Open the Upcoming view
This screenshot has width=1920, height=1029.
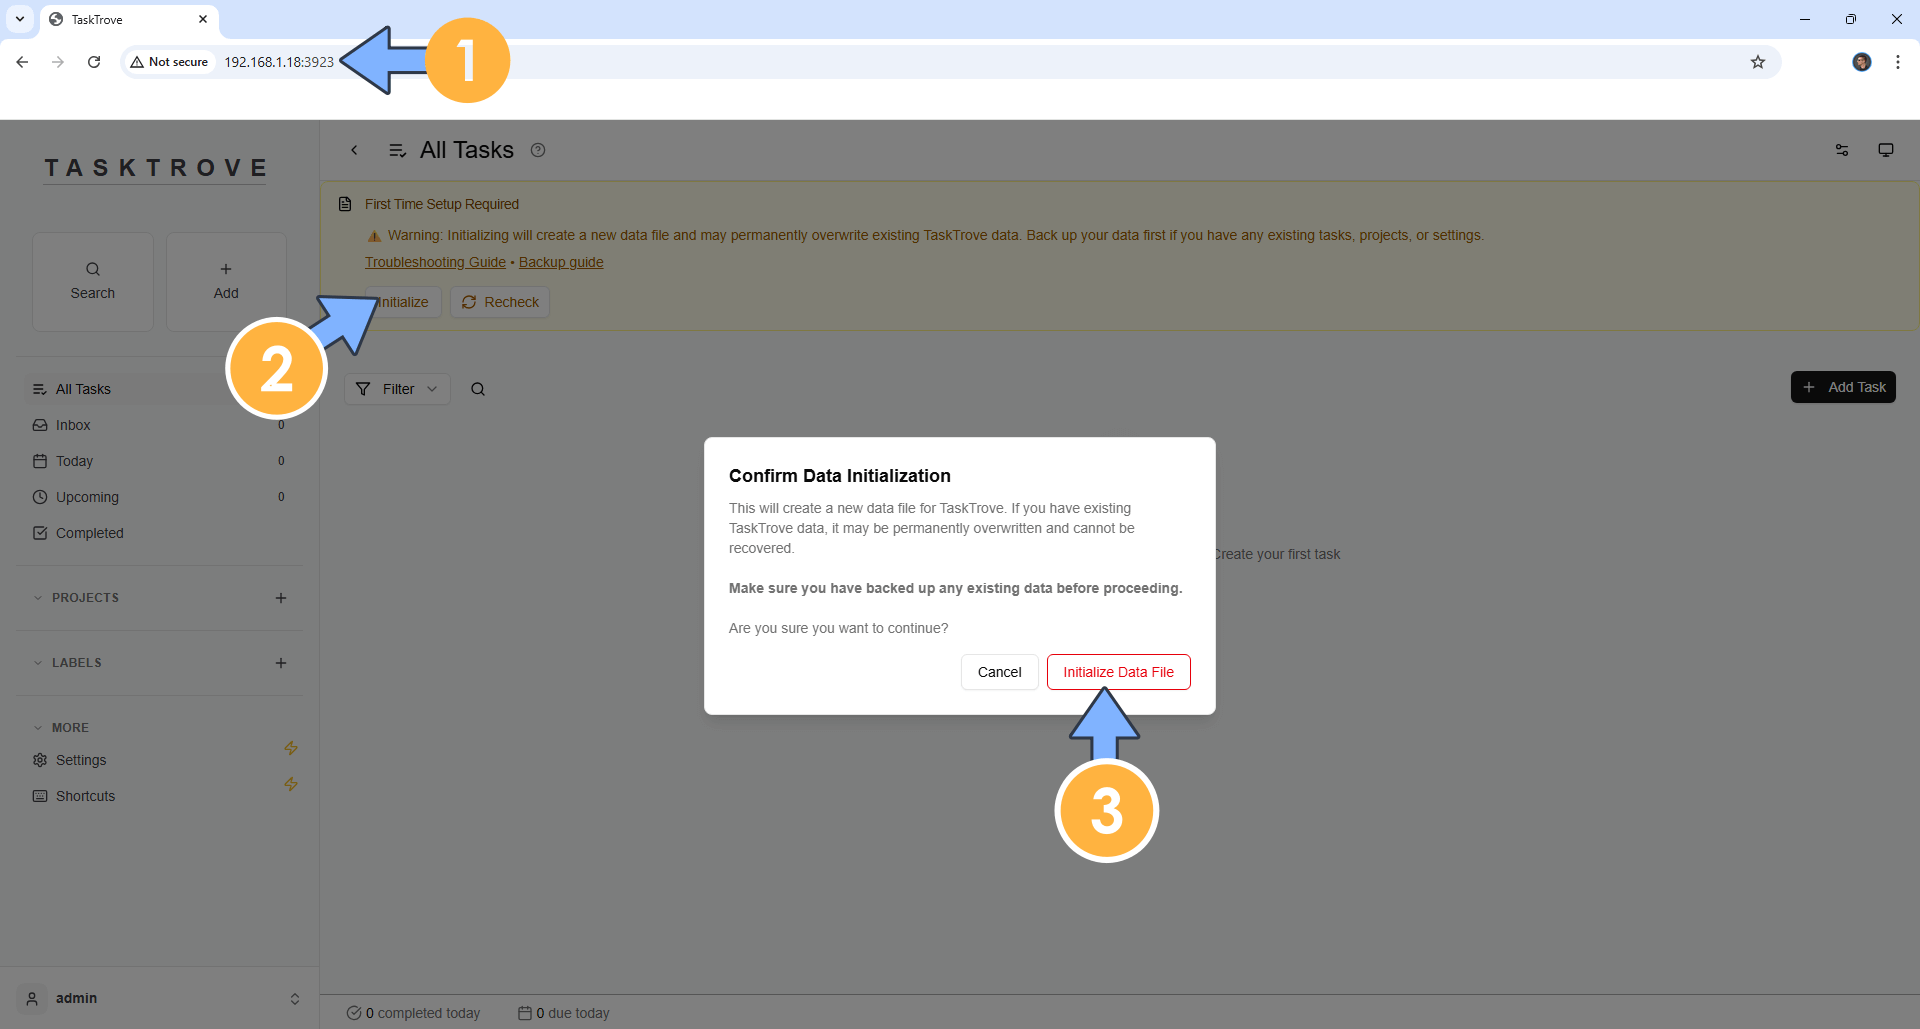(x=160, y=497)
